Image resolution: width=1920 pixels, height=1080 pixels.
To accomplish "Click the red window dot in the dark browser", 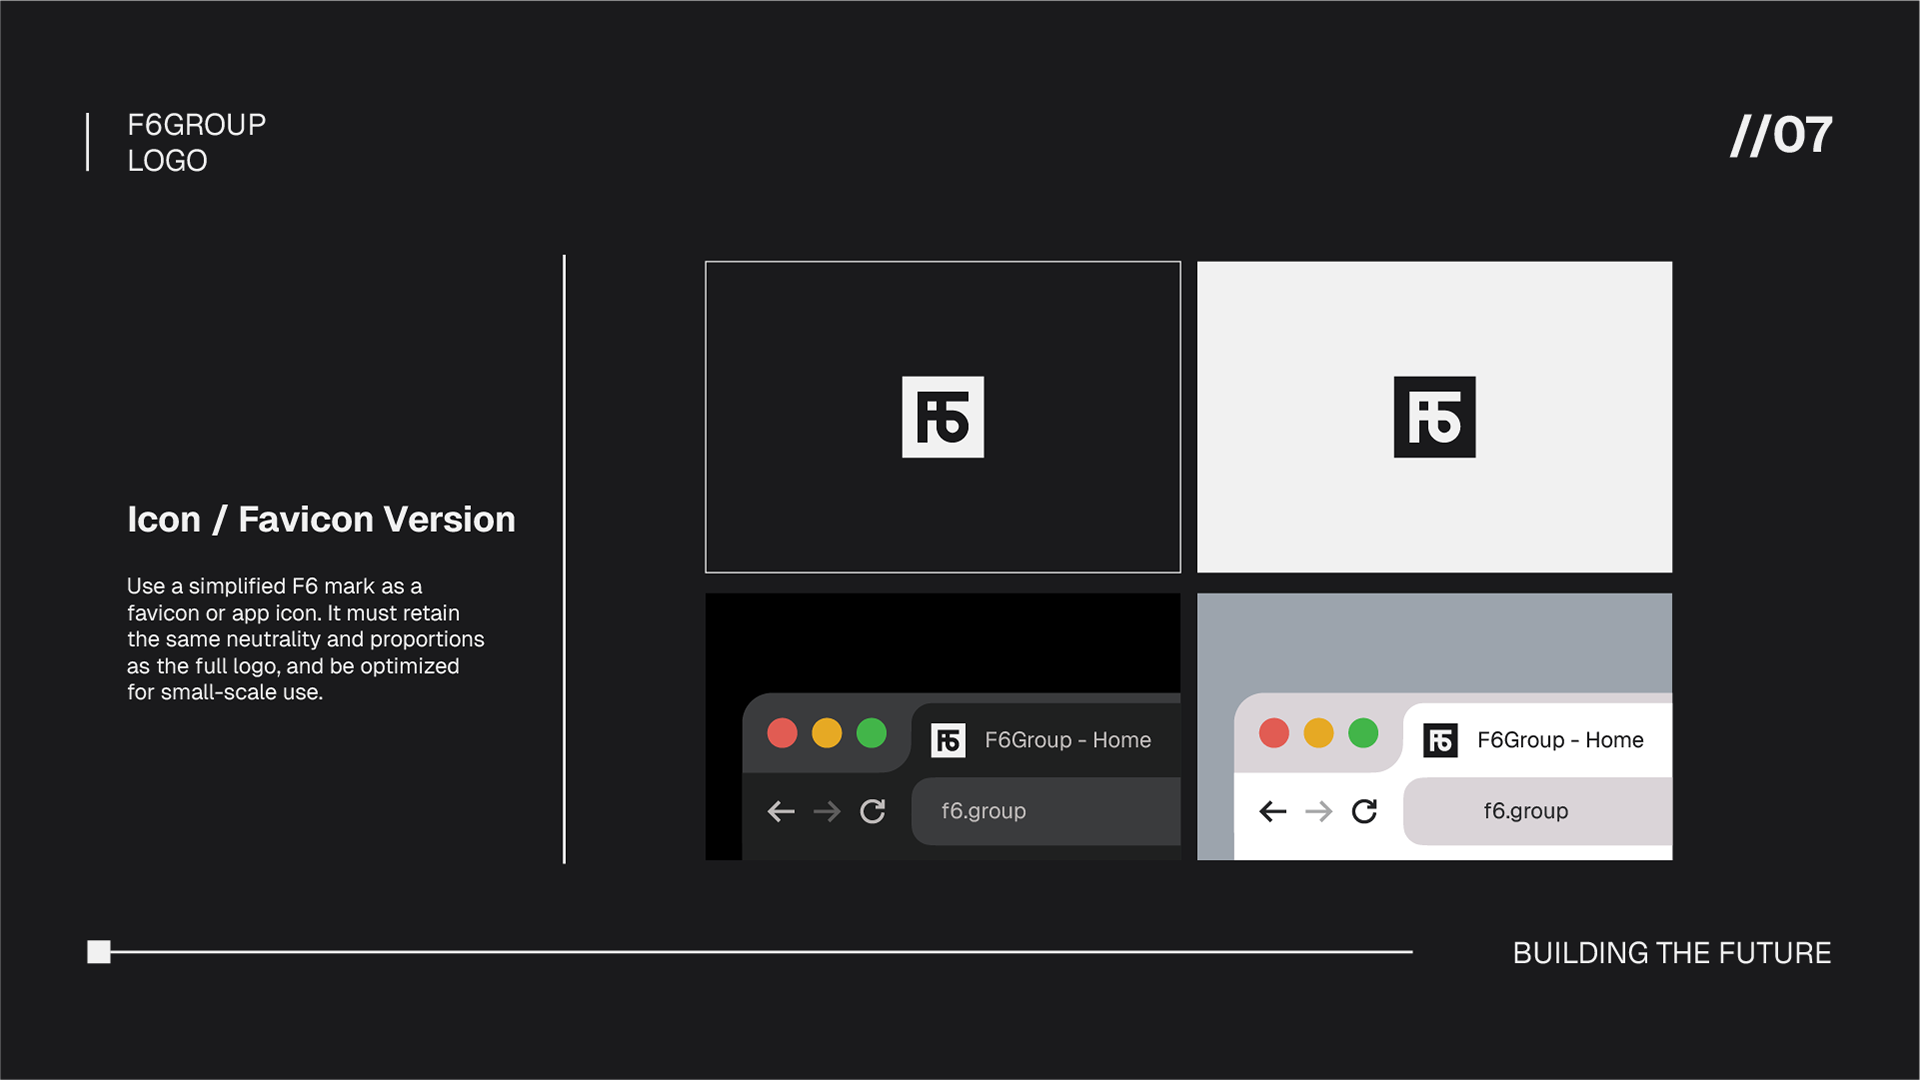I will 782,733.
